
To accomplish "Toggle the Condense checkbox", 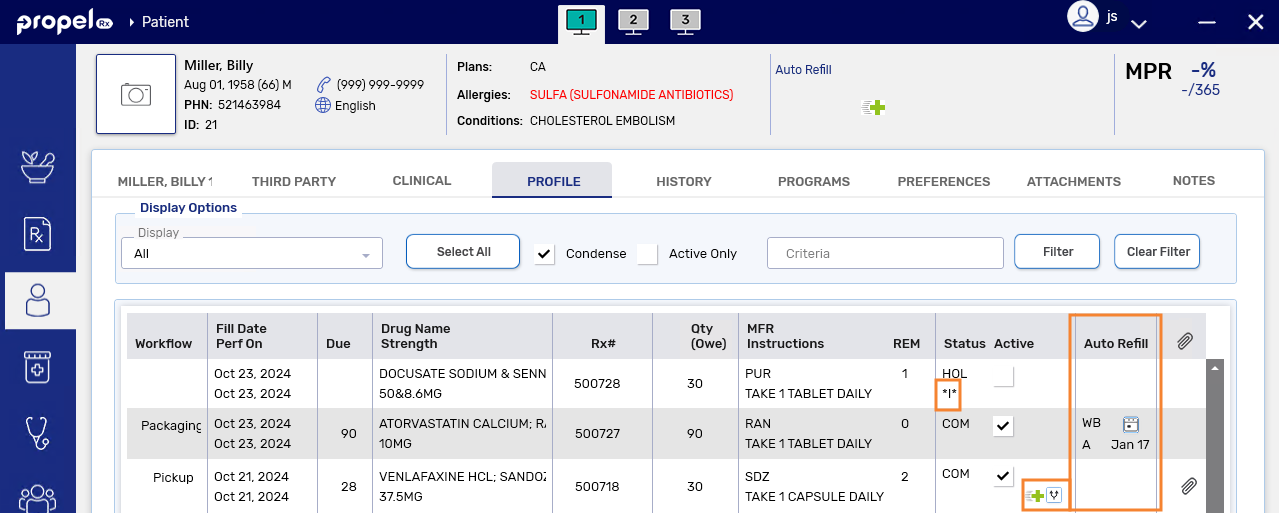I will pyautogui.click(x=545, y=254).
